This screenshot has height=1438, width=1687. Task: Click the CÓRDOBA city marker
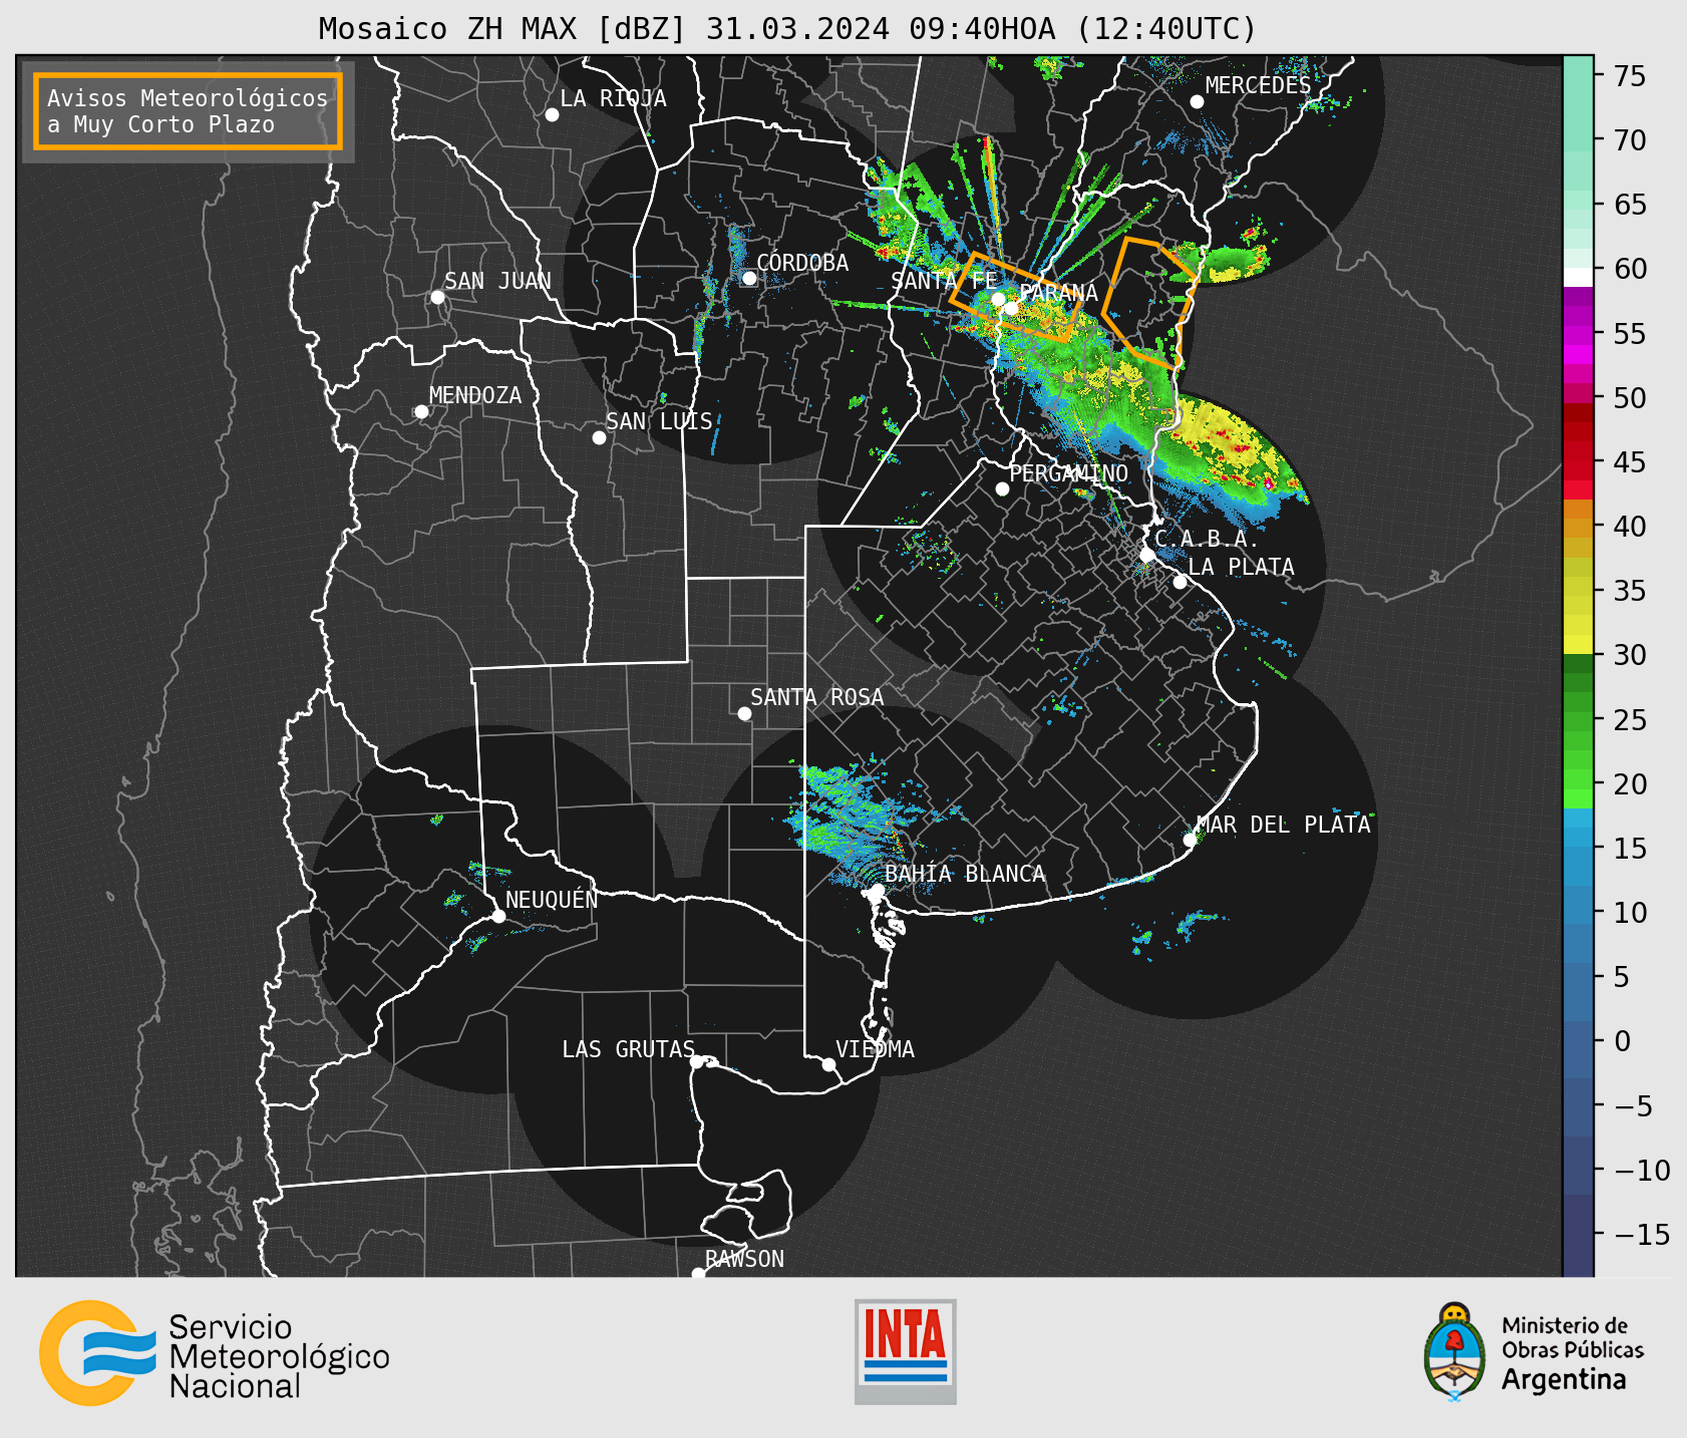tap(749, 278)
